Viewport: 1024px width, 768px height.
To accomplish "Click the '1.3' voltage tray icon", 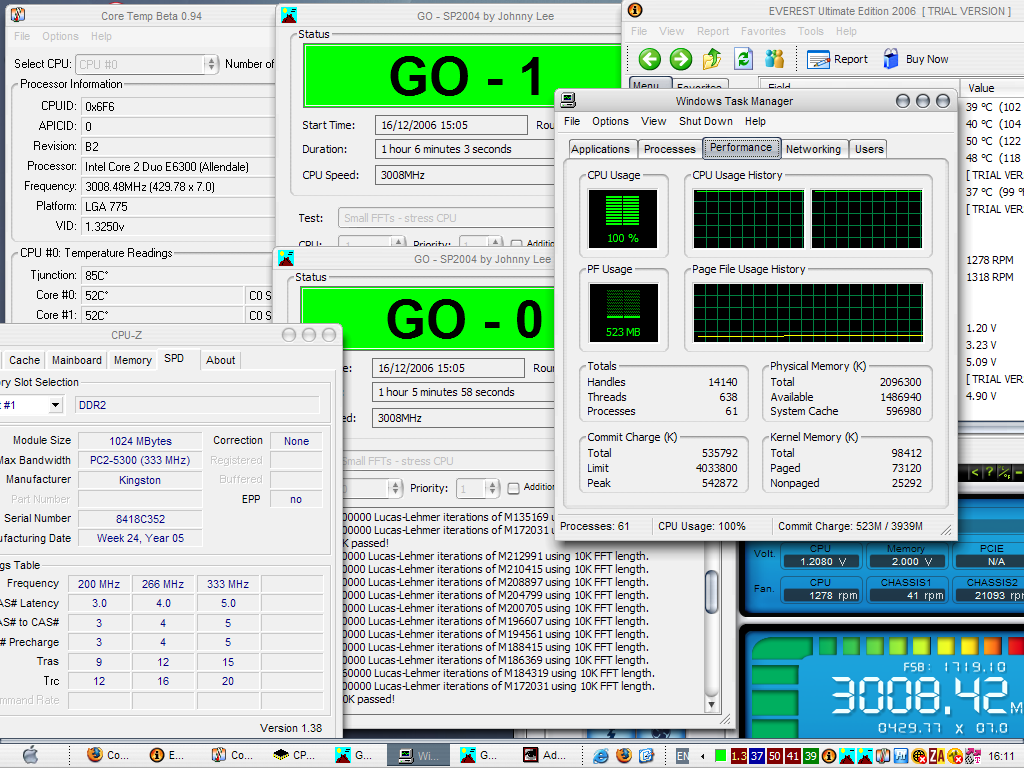I will (739, 756).
